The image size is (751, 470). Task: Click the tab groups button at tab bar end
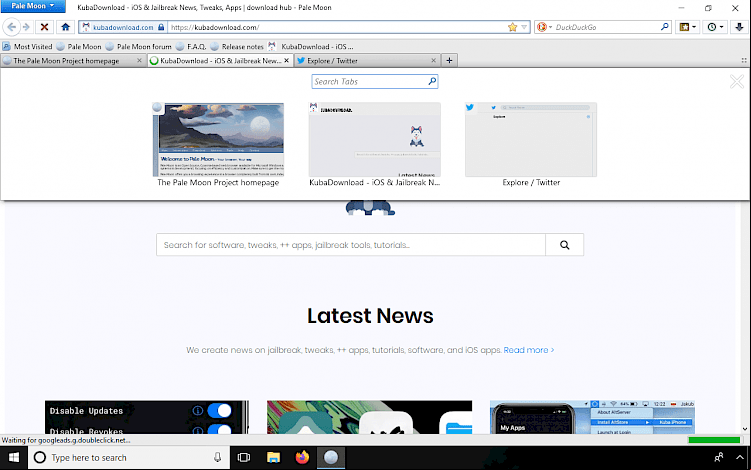[x=744, y=60]
